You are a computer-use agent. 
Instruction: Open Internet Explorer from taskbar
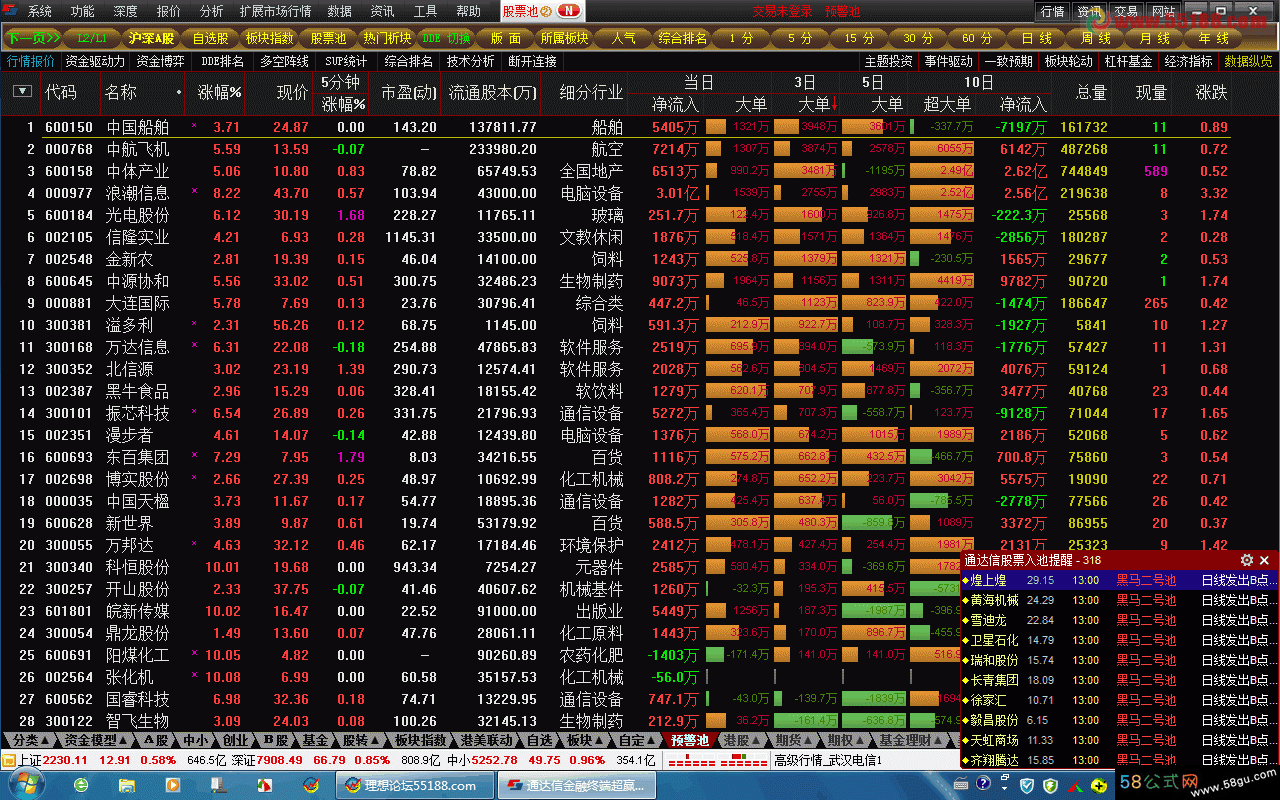coord(80,785)
